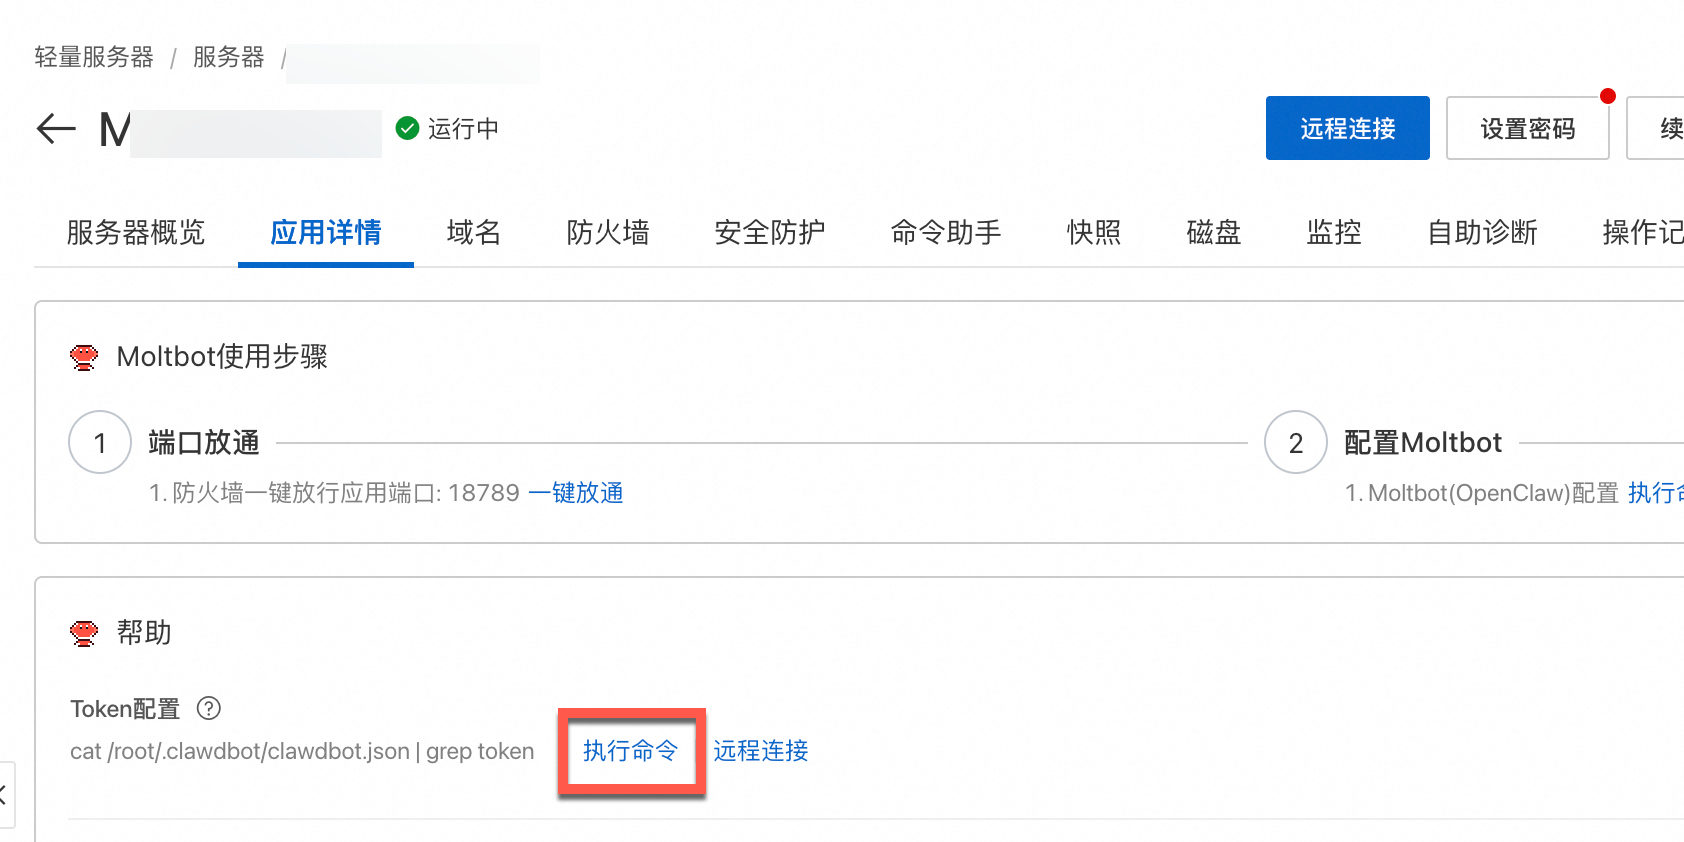Click the Moltbot logo beside 帮助
The width and height of the screenshot is (1684, 842).
[84, 633]
